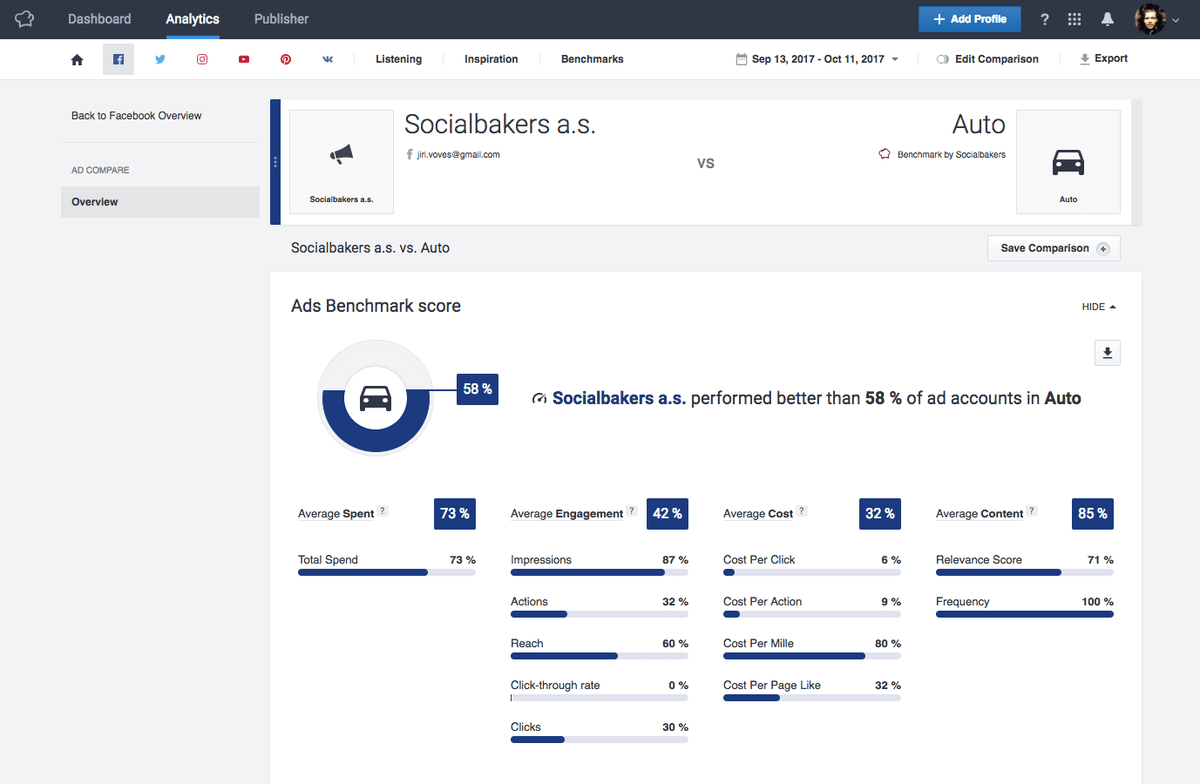Click the car icon in donut chart
This screenshot has width=1200, height=784.
tap(375, 398)
